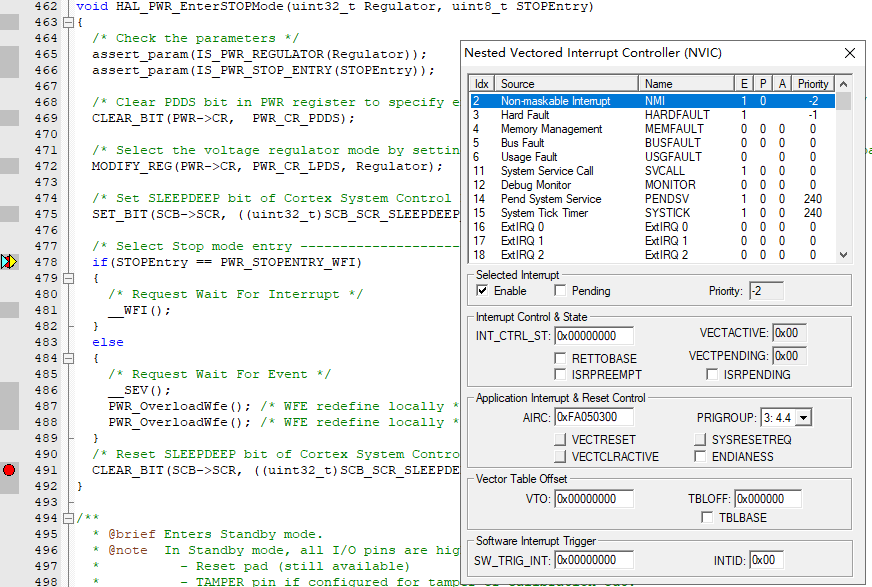The width and height of the screenshot is (872, 587).
Task: Click the A column header
Action: click(782, 83)
